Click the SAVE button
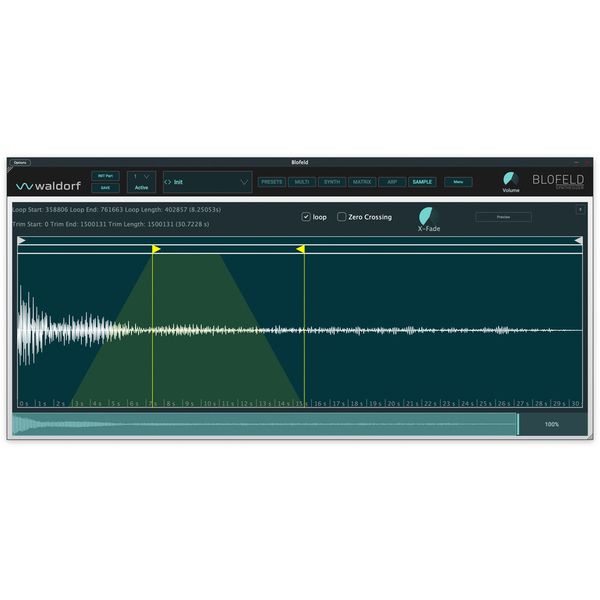 coord(105,188)
